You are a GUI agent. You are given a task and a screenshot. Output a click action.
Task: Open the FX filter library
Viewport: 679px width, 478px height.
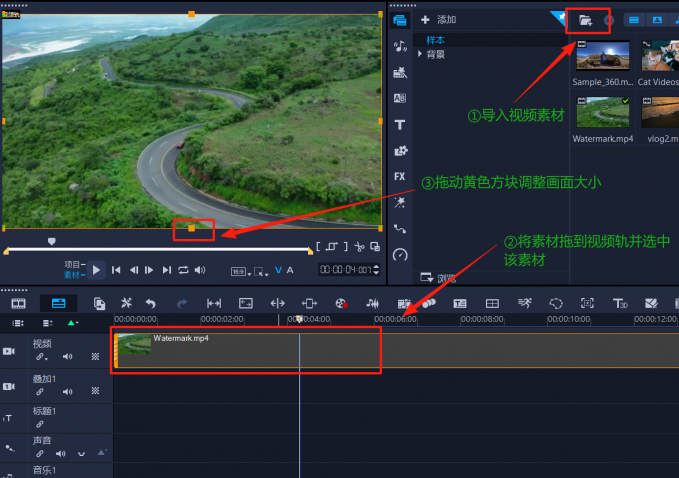coord(400,176)
